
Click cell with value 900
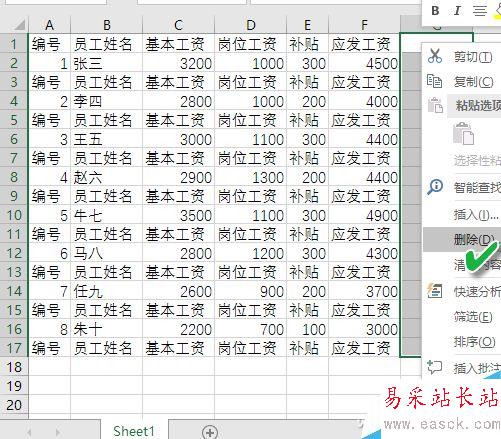pyautogui.click(x=251, y=291)
